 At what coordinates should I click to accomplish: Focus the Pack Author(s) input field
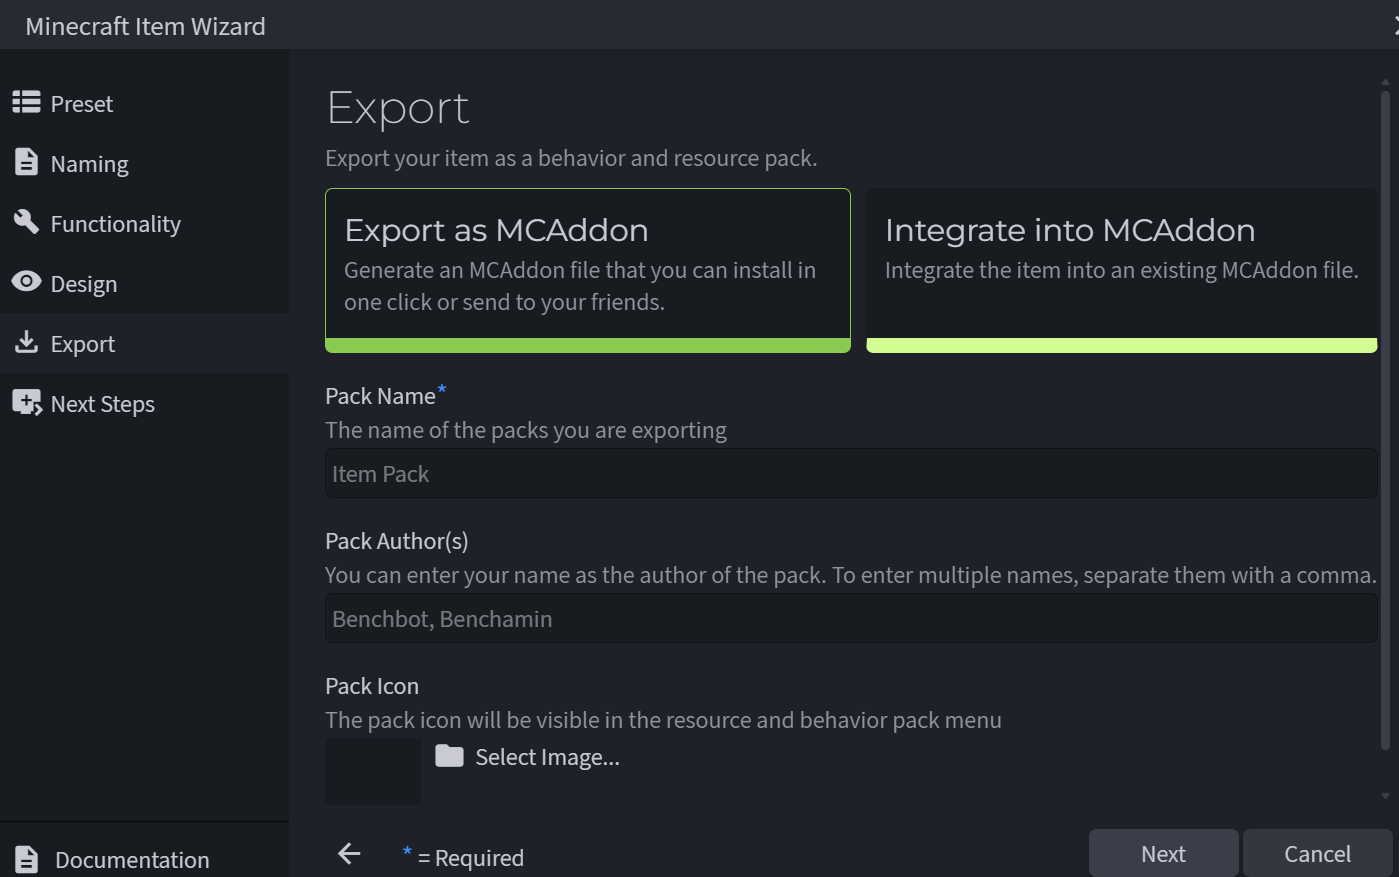point(851,618)
